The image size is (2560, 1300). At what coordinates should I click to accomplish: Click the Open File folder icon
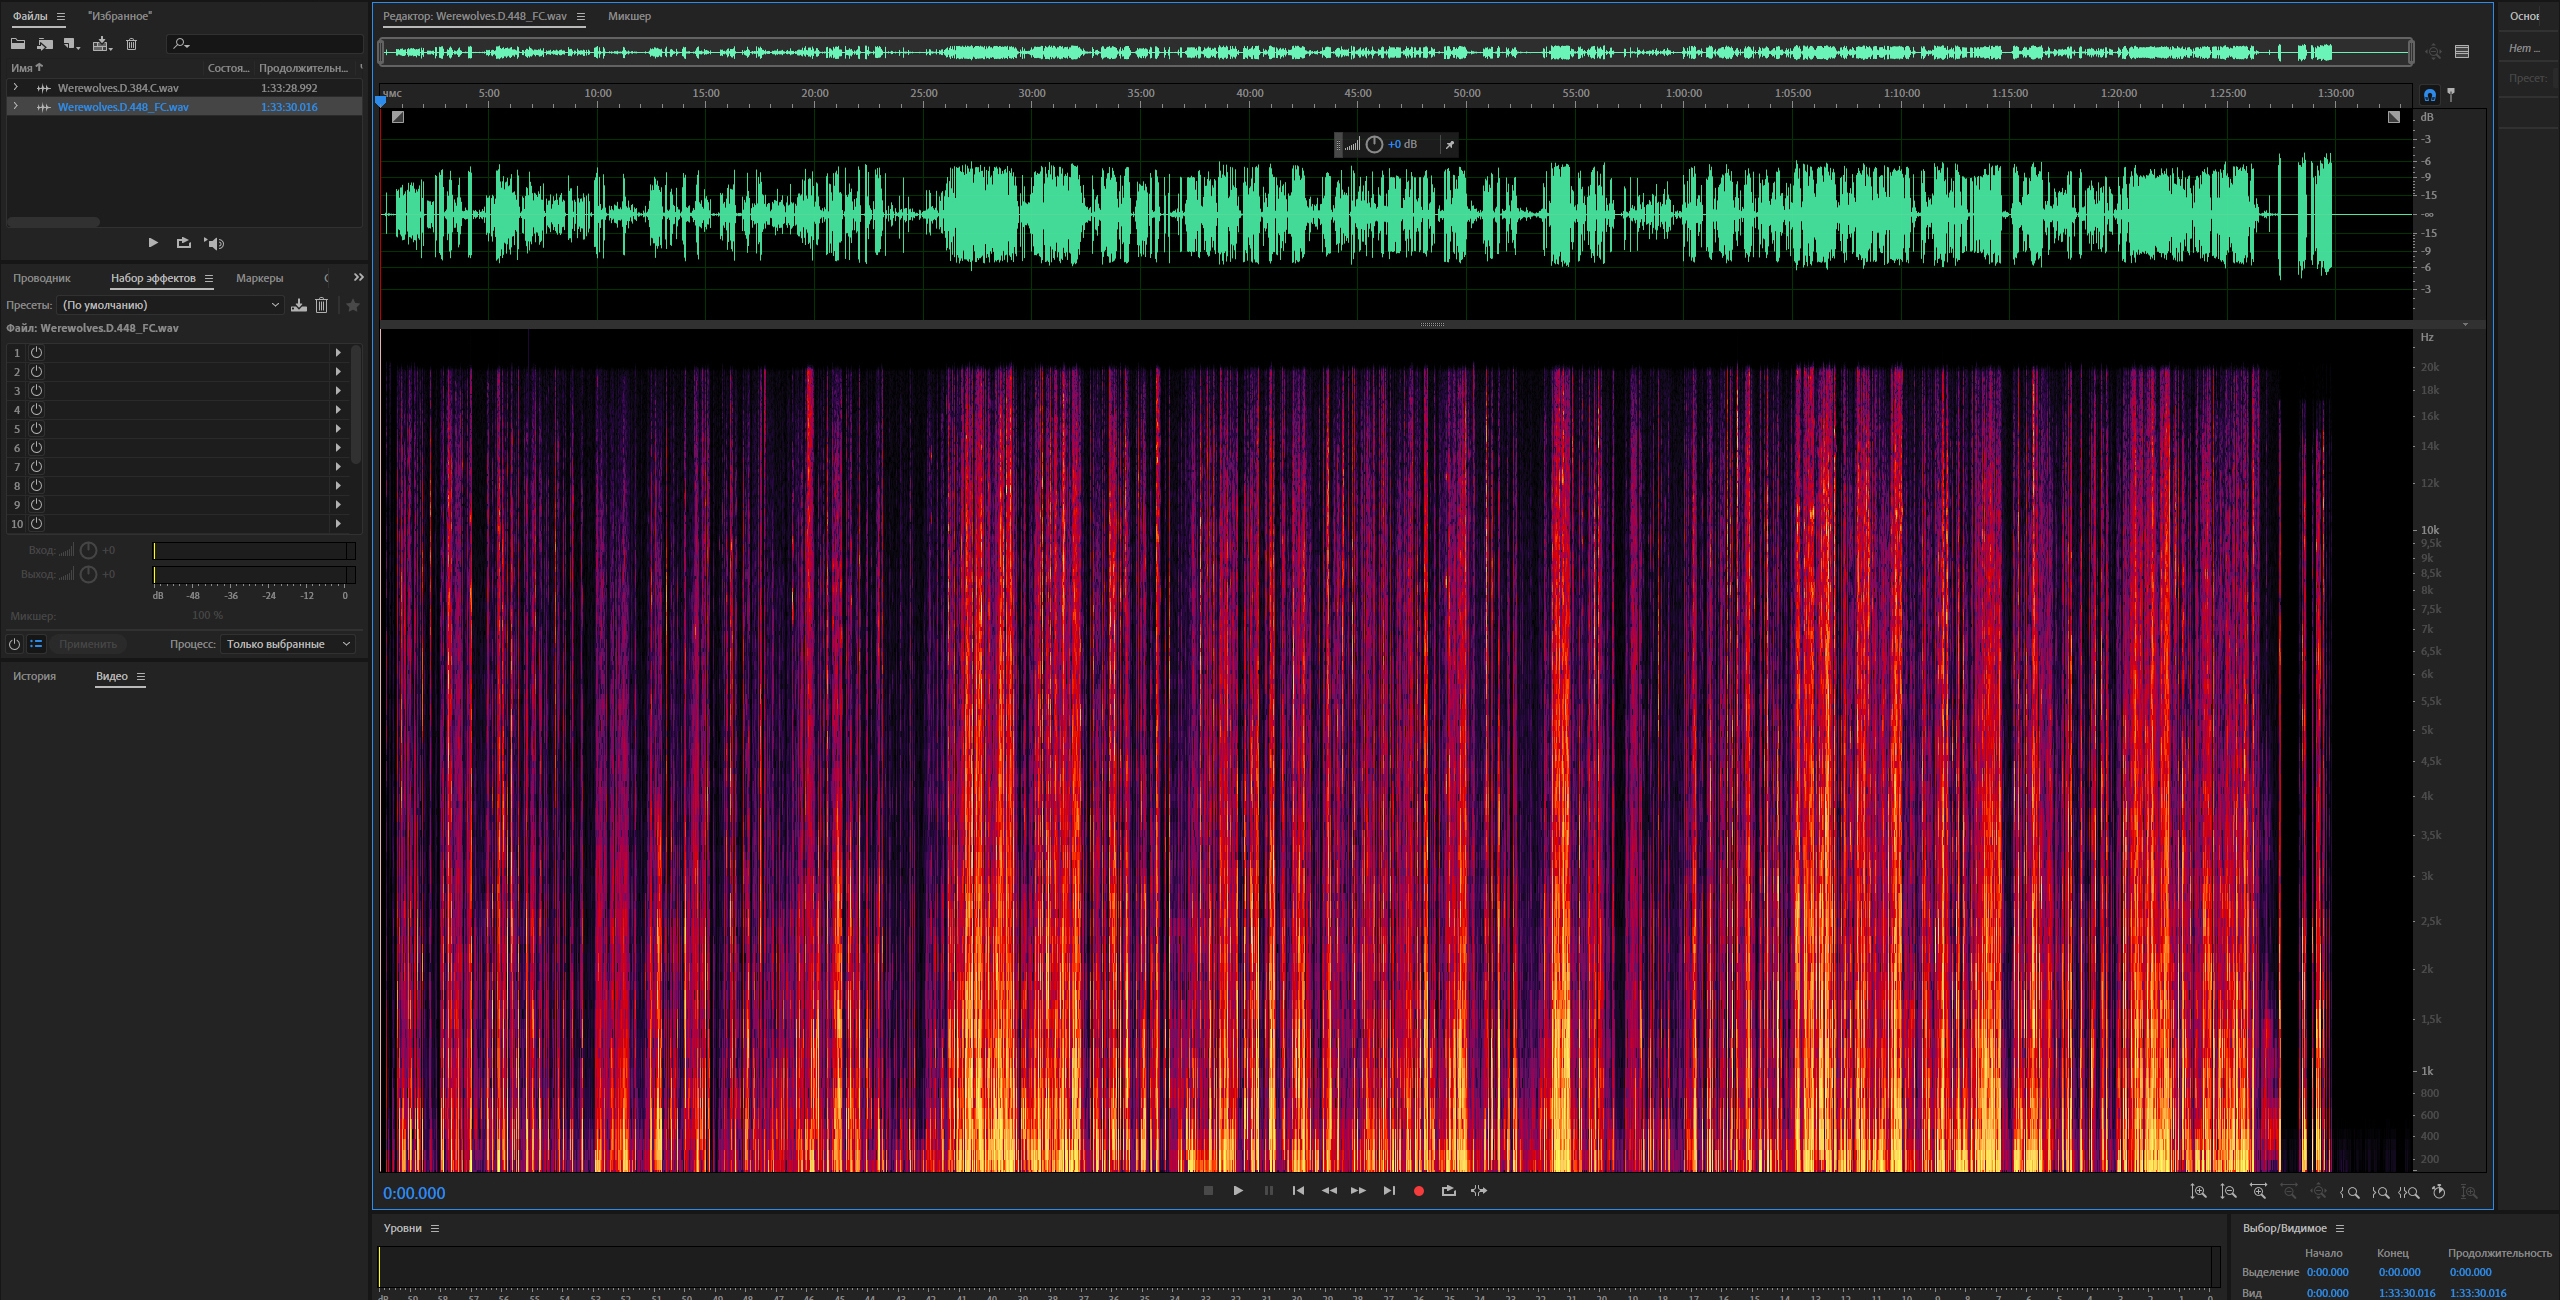(x=18, y=44)
